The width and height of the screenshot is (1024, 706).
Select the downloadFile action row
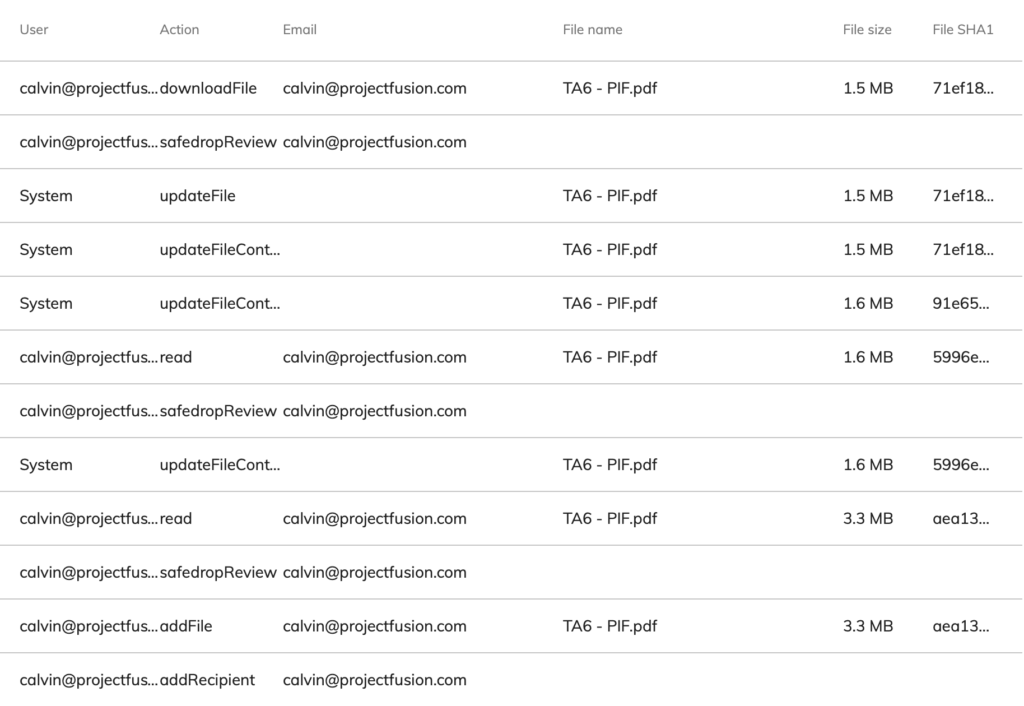tap(511, 88)
